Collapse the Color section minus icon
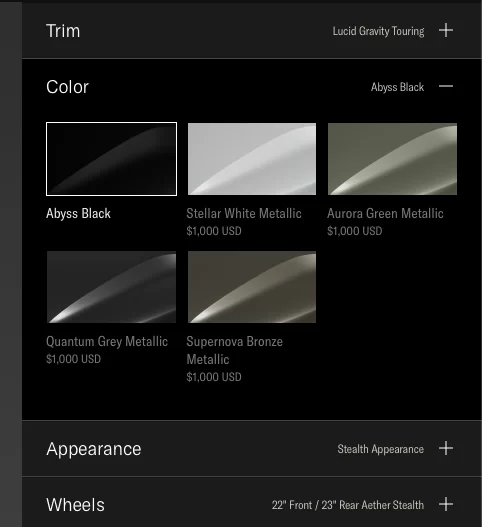This screenshot has width=482, height=527. (x=446, y=86)
